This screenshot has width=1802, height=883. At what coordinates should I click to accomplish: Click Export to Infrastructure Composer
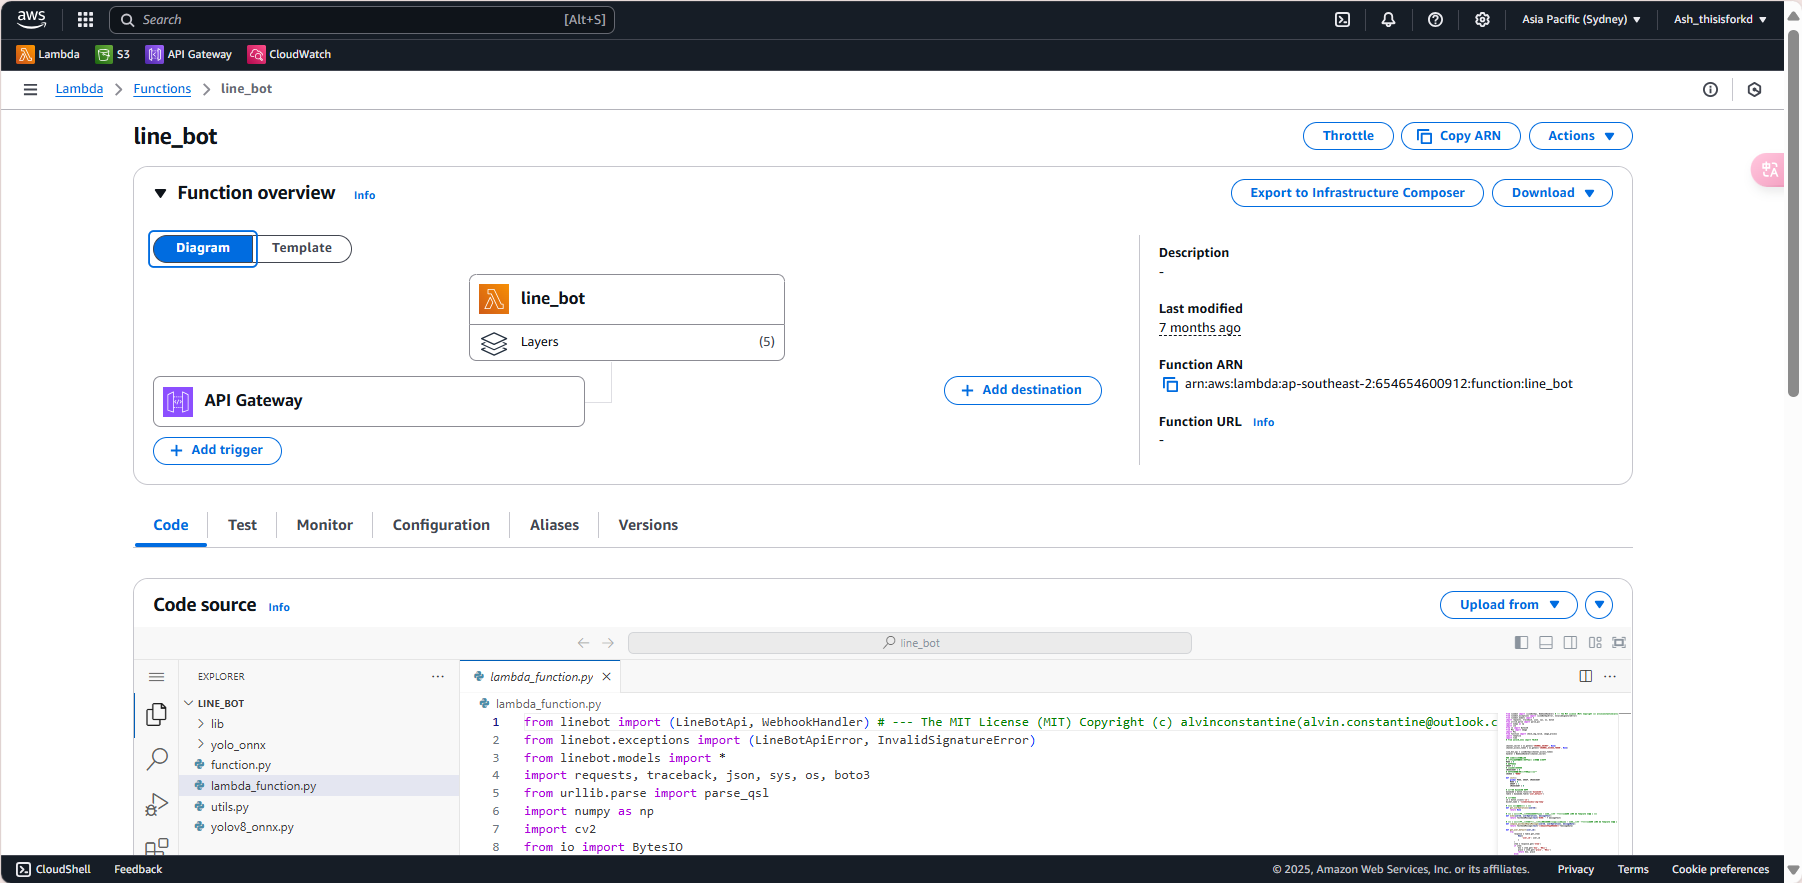(x=1357, y=193)
